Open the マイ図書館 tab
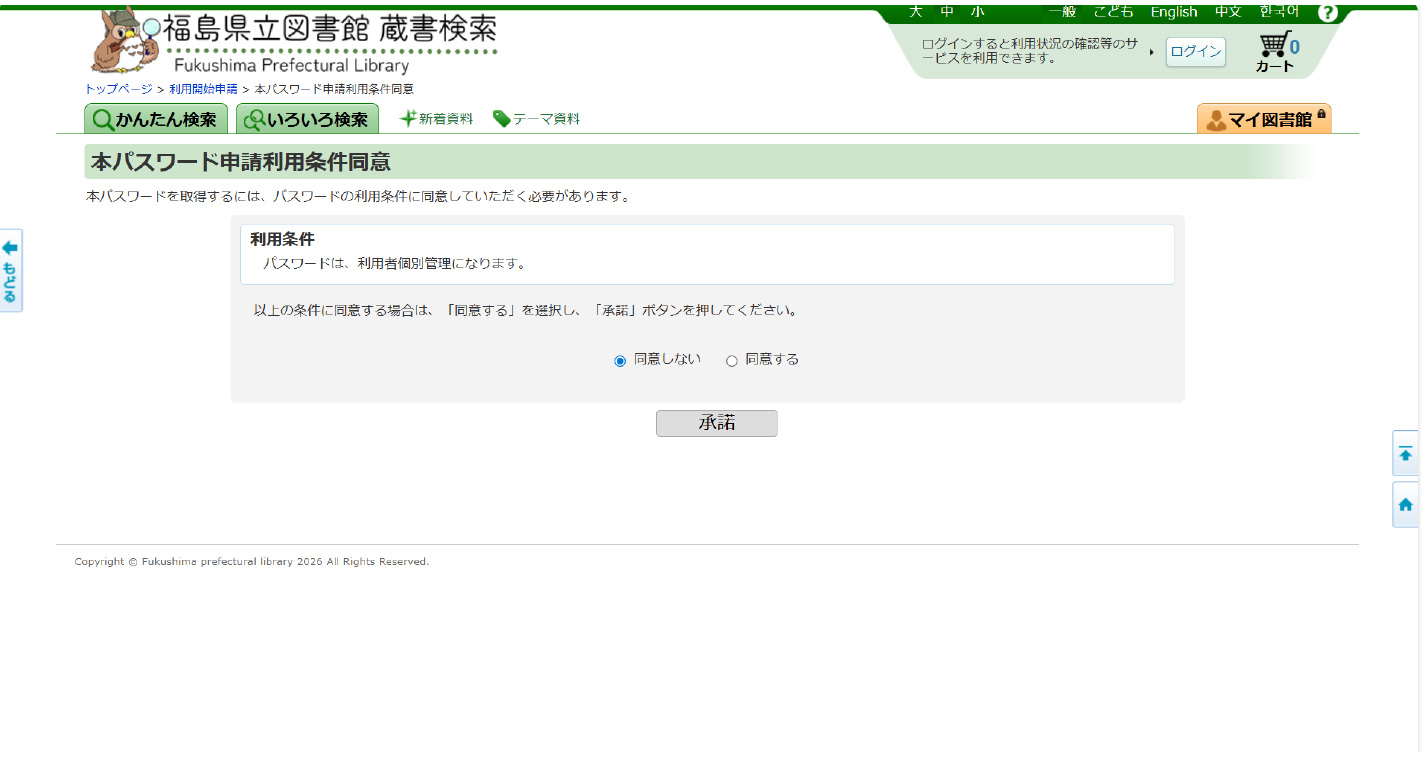 tap(1264, 119)
